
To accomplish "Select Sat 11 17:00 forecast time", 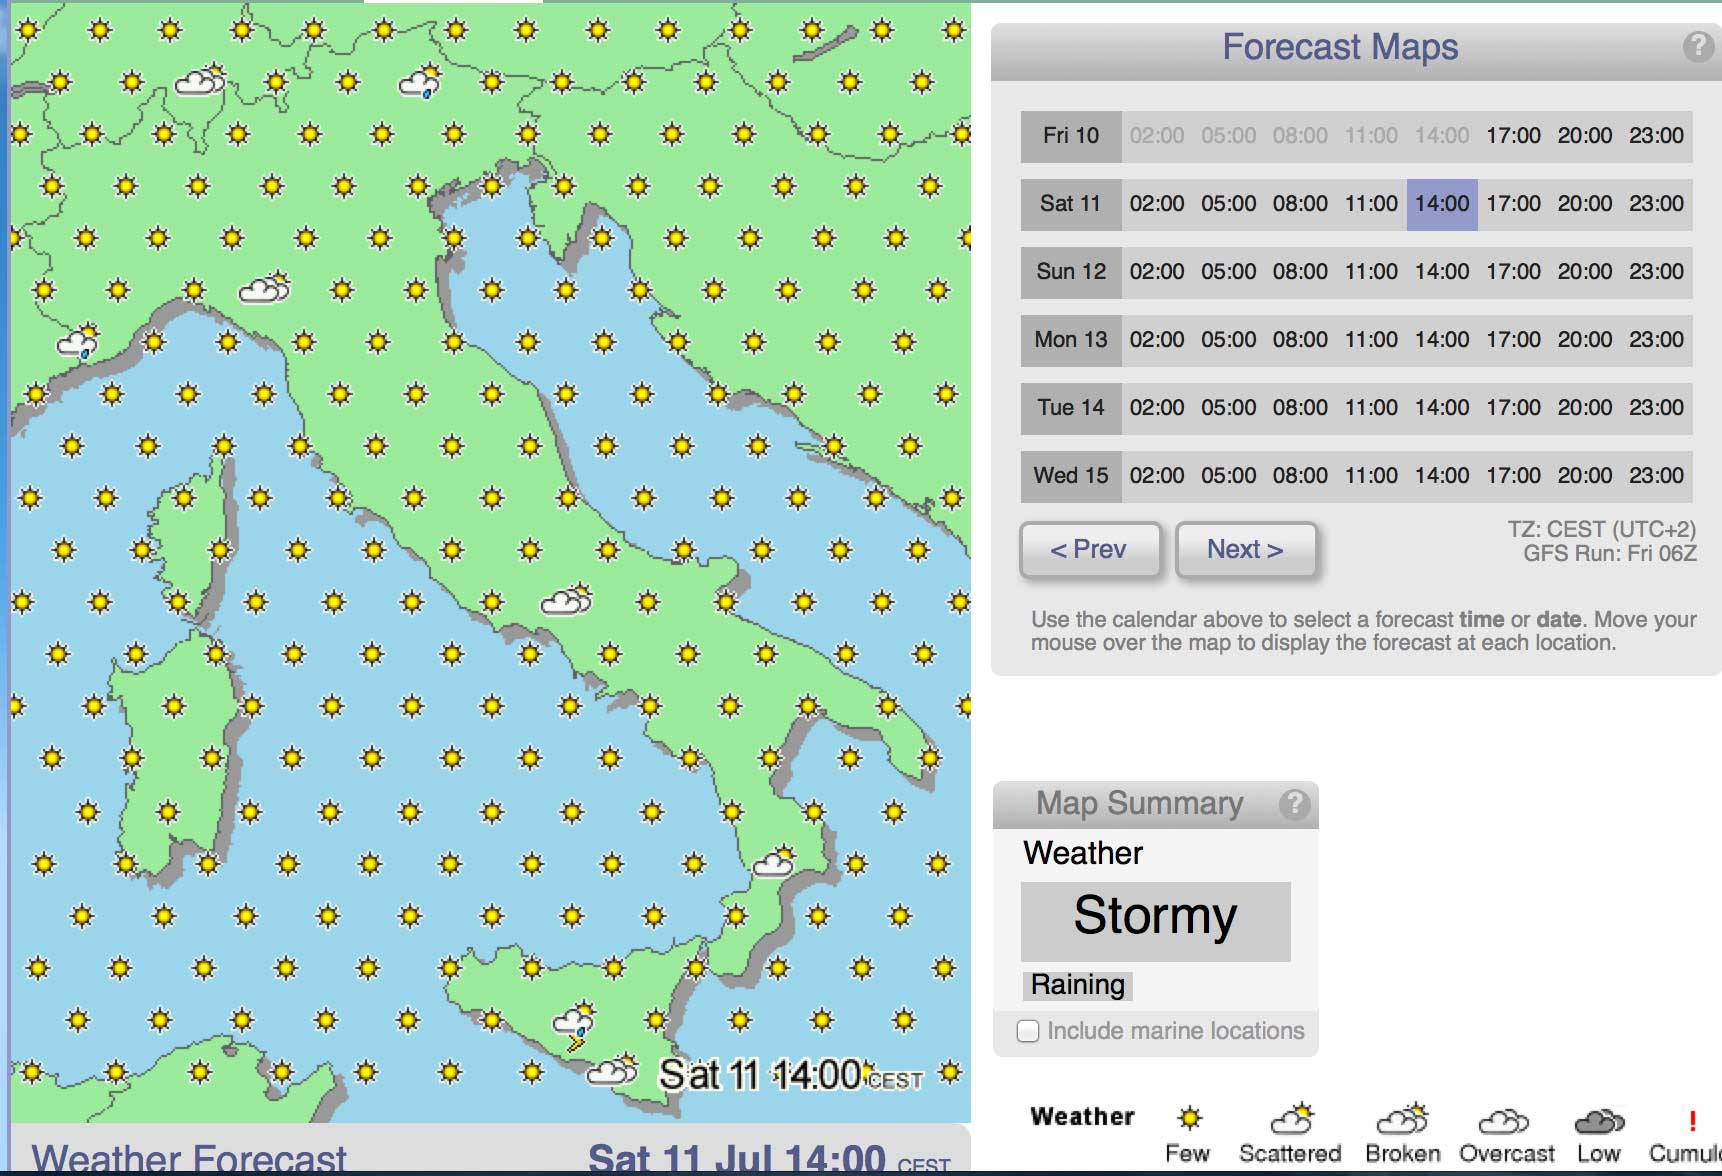I will pos(1513,204).
